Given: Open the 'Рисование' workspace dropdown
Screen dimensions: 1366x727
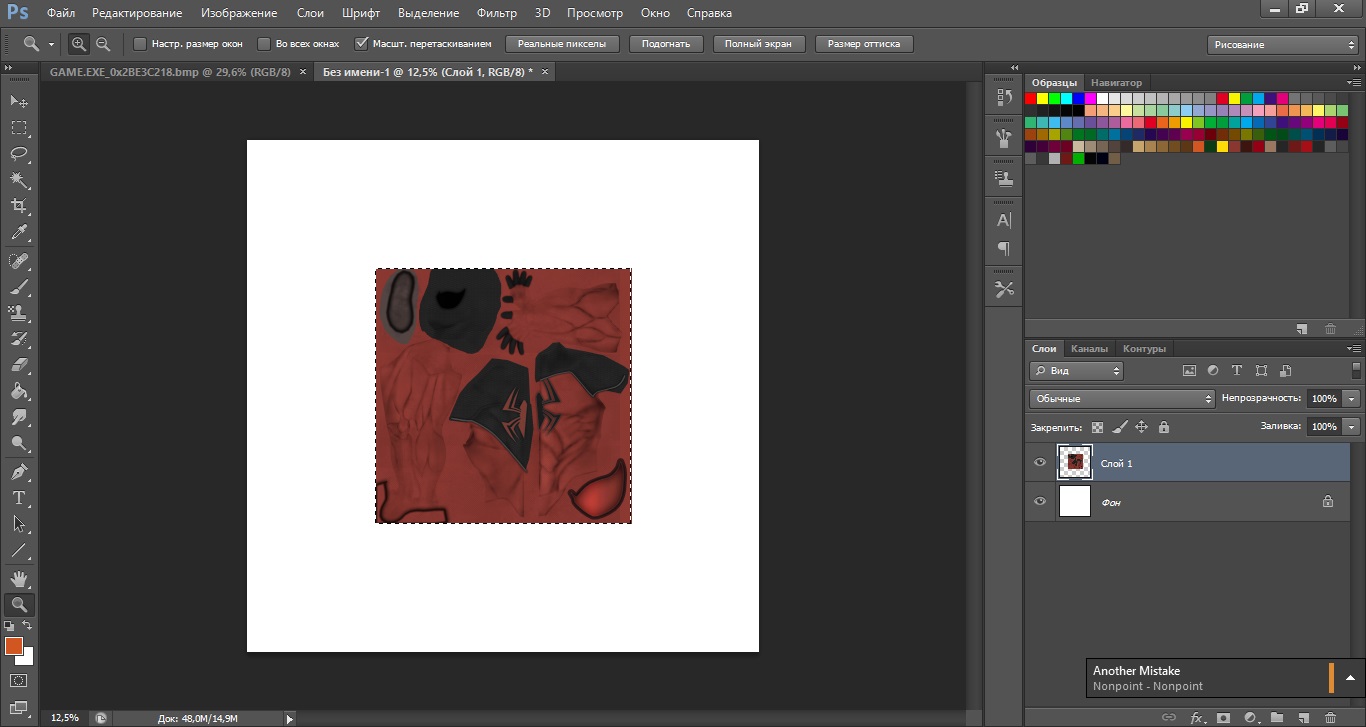Looking at the screenshot, I should coord(1283,45).
